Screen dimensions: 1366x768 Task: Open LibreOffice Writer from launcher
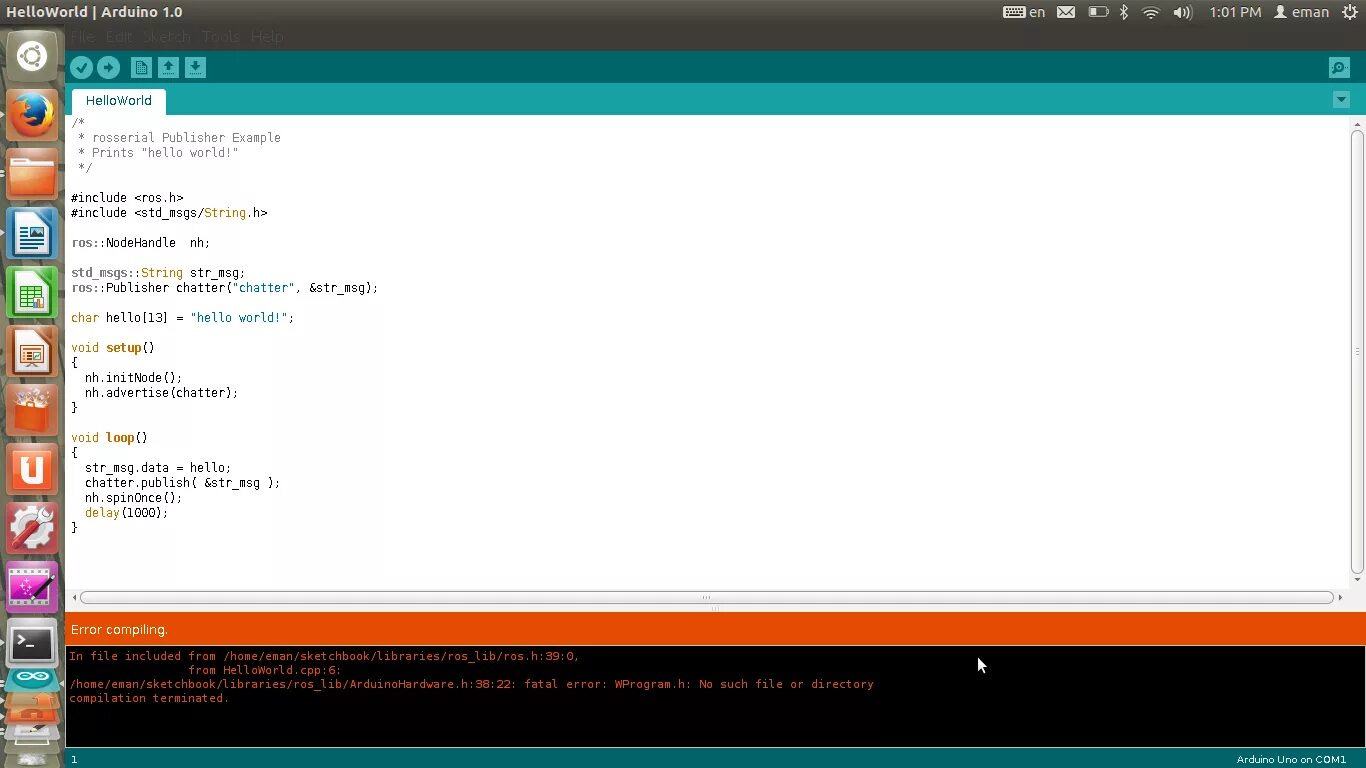click(32, 233)
